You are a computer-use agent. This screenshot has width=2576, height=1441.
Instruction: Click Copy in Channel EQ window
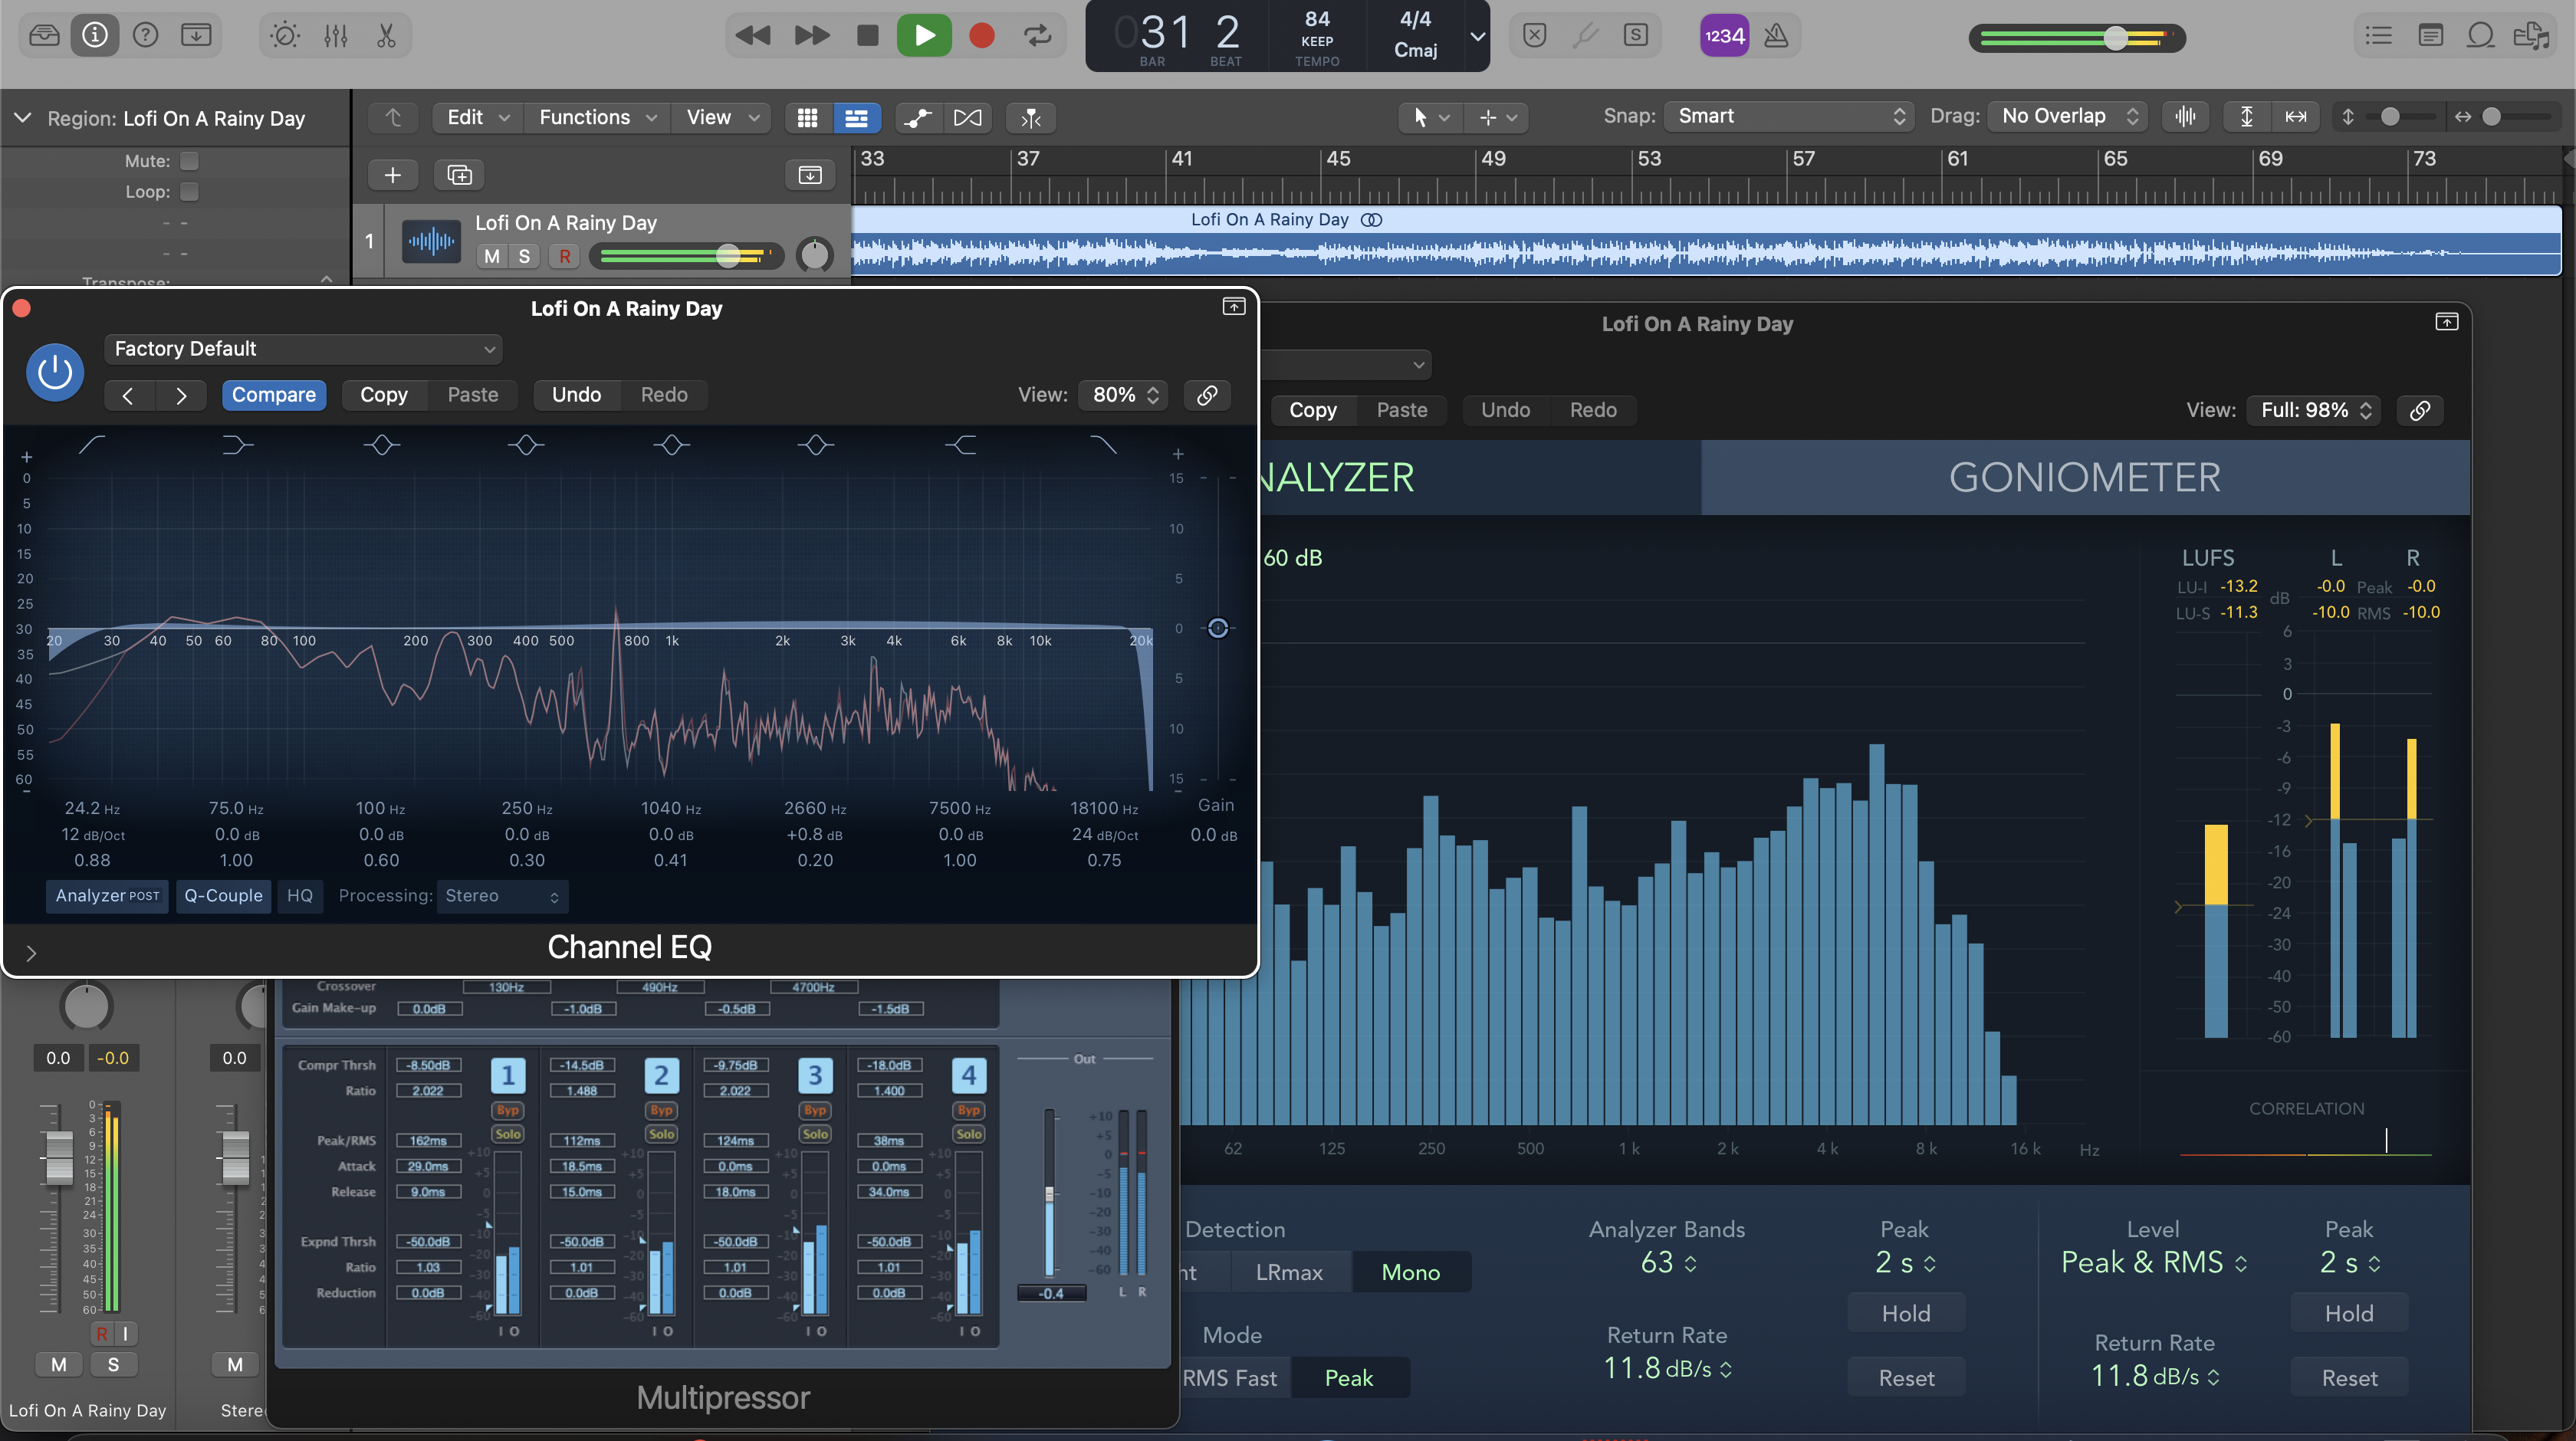384,395
